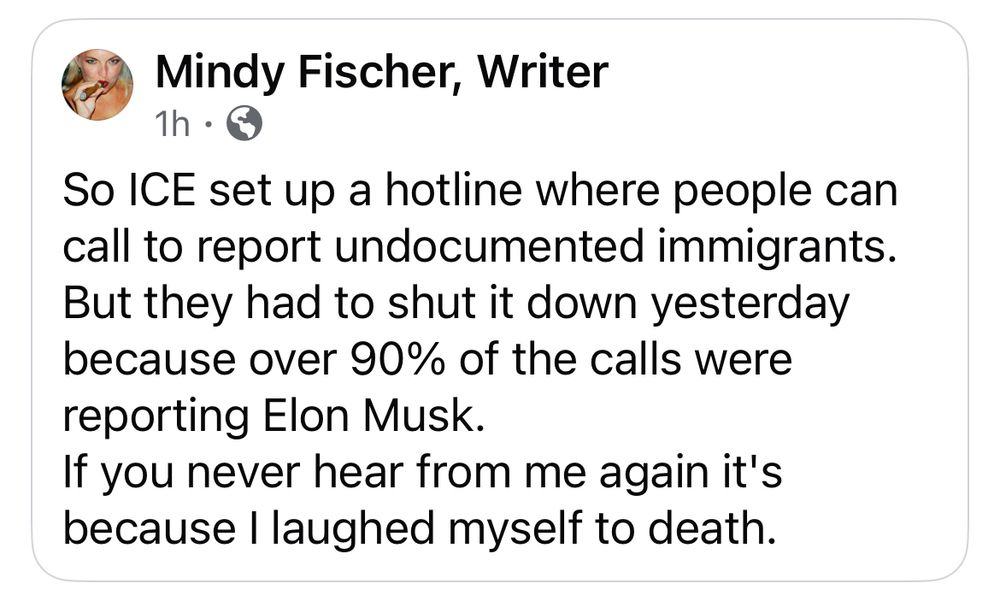Viewport: 1000px width, 608px height.
Task: Open the Mindy Fischer, Writer profile name
Action: [381, 72]
